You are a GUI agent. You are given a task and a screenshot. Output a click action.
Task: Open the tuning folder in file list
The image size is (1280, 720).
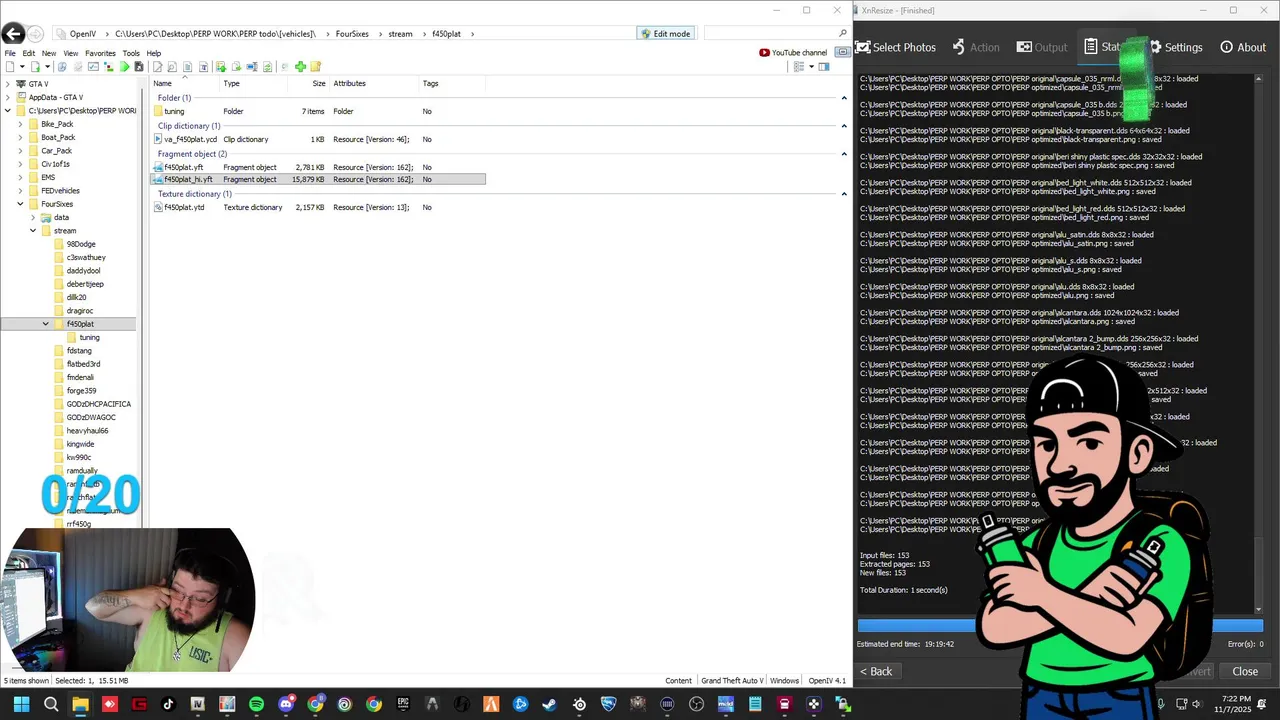(x=318, y=111)
